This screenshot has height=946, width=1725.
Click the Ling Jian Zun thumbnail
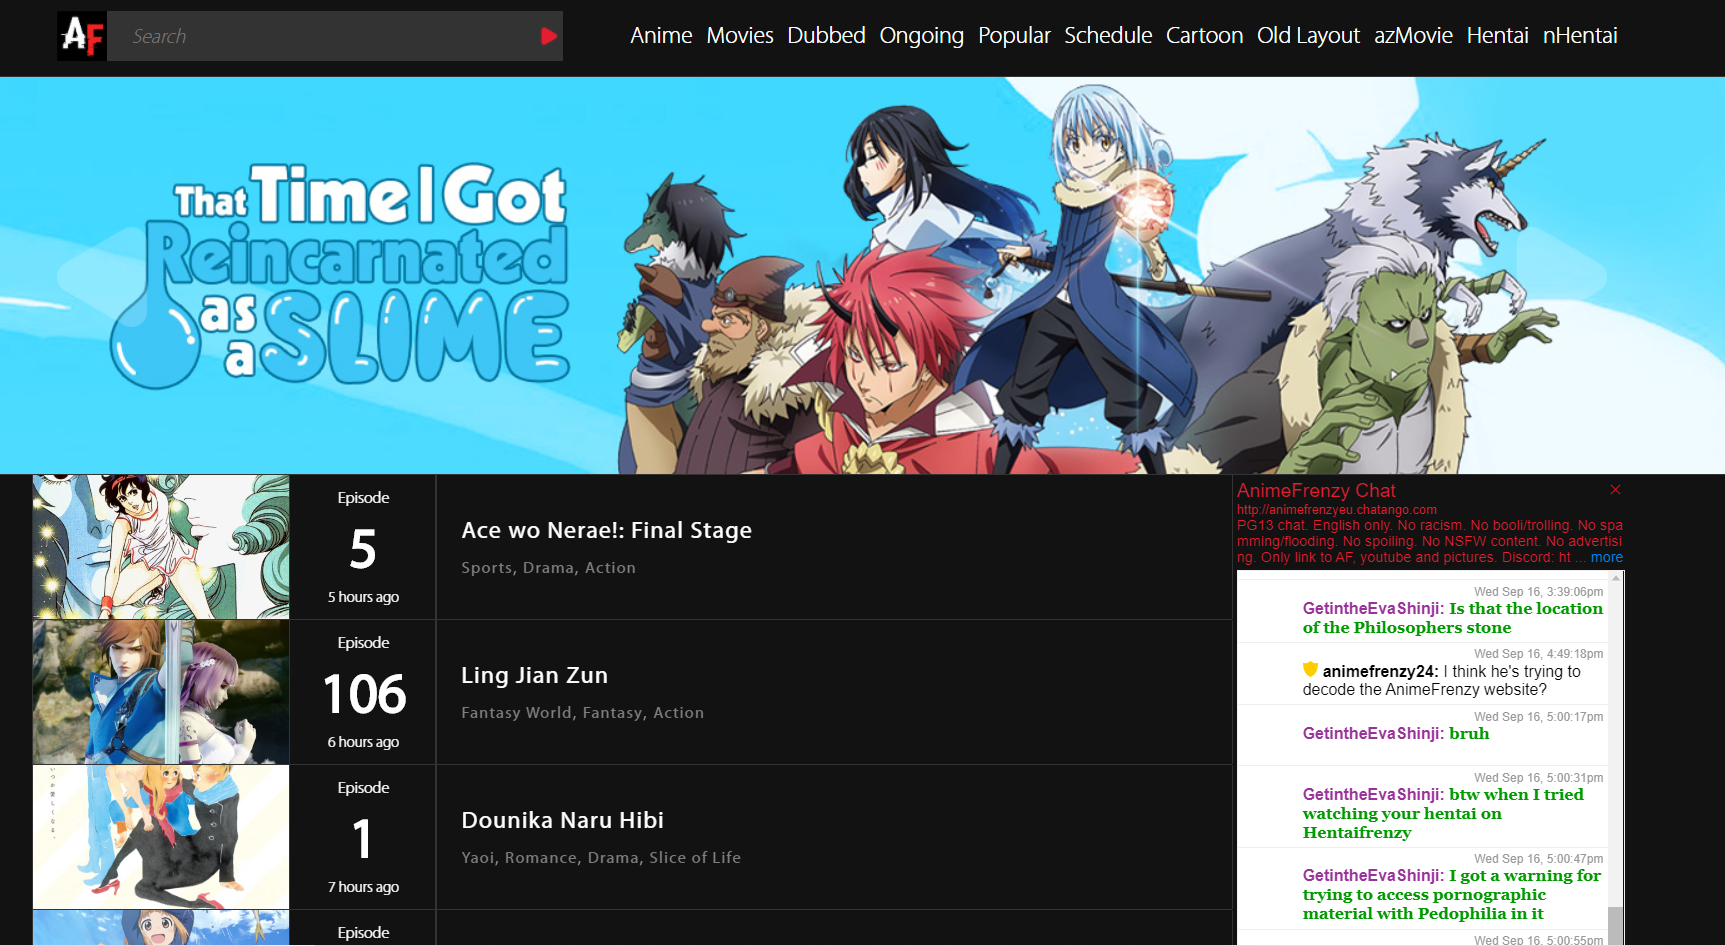[161, 692]
